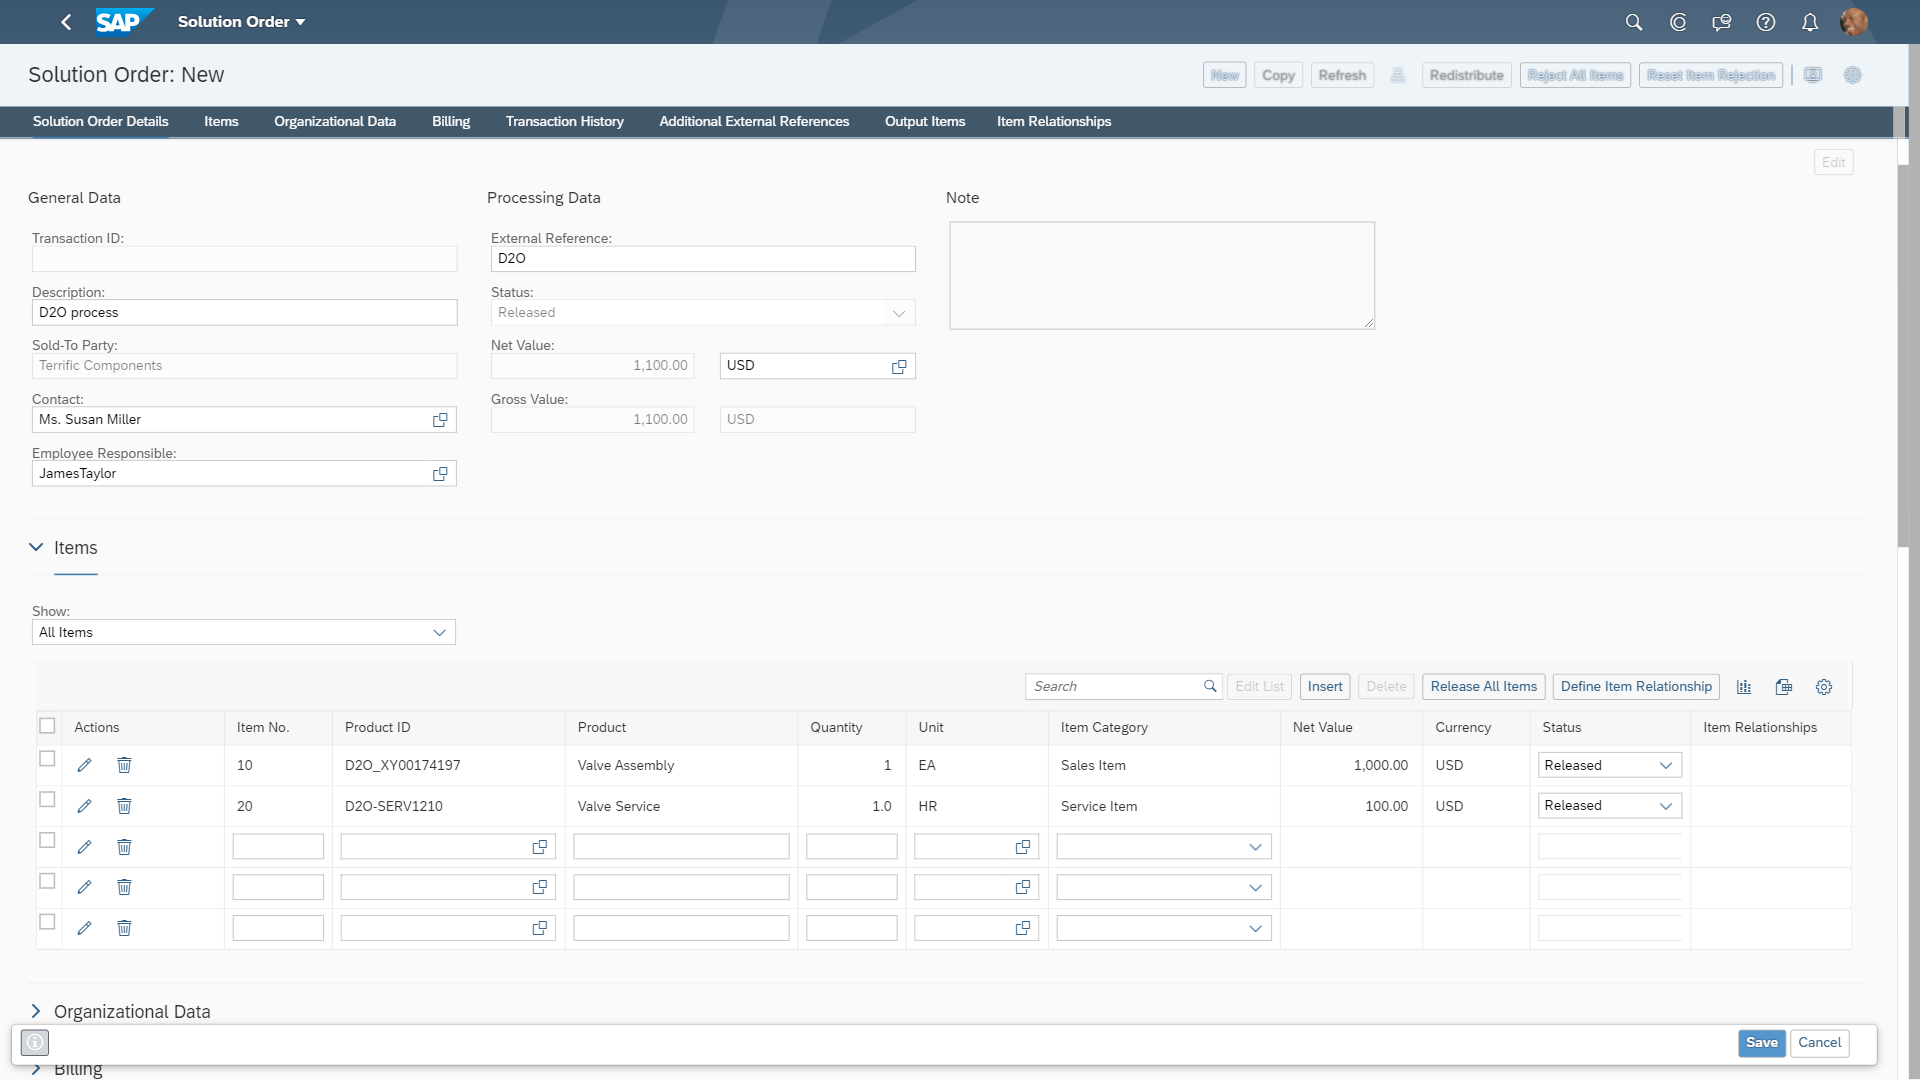Switch to the Items tab

click(x=221, y=122)
